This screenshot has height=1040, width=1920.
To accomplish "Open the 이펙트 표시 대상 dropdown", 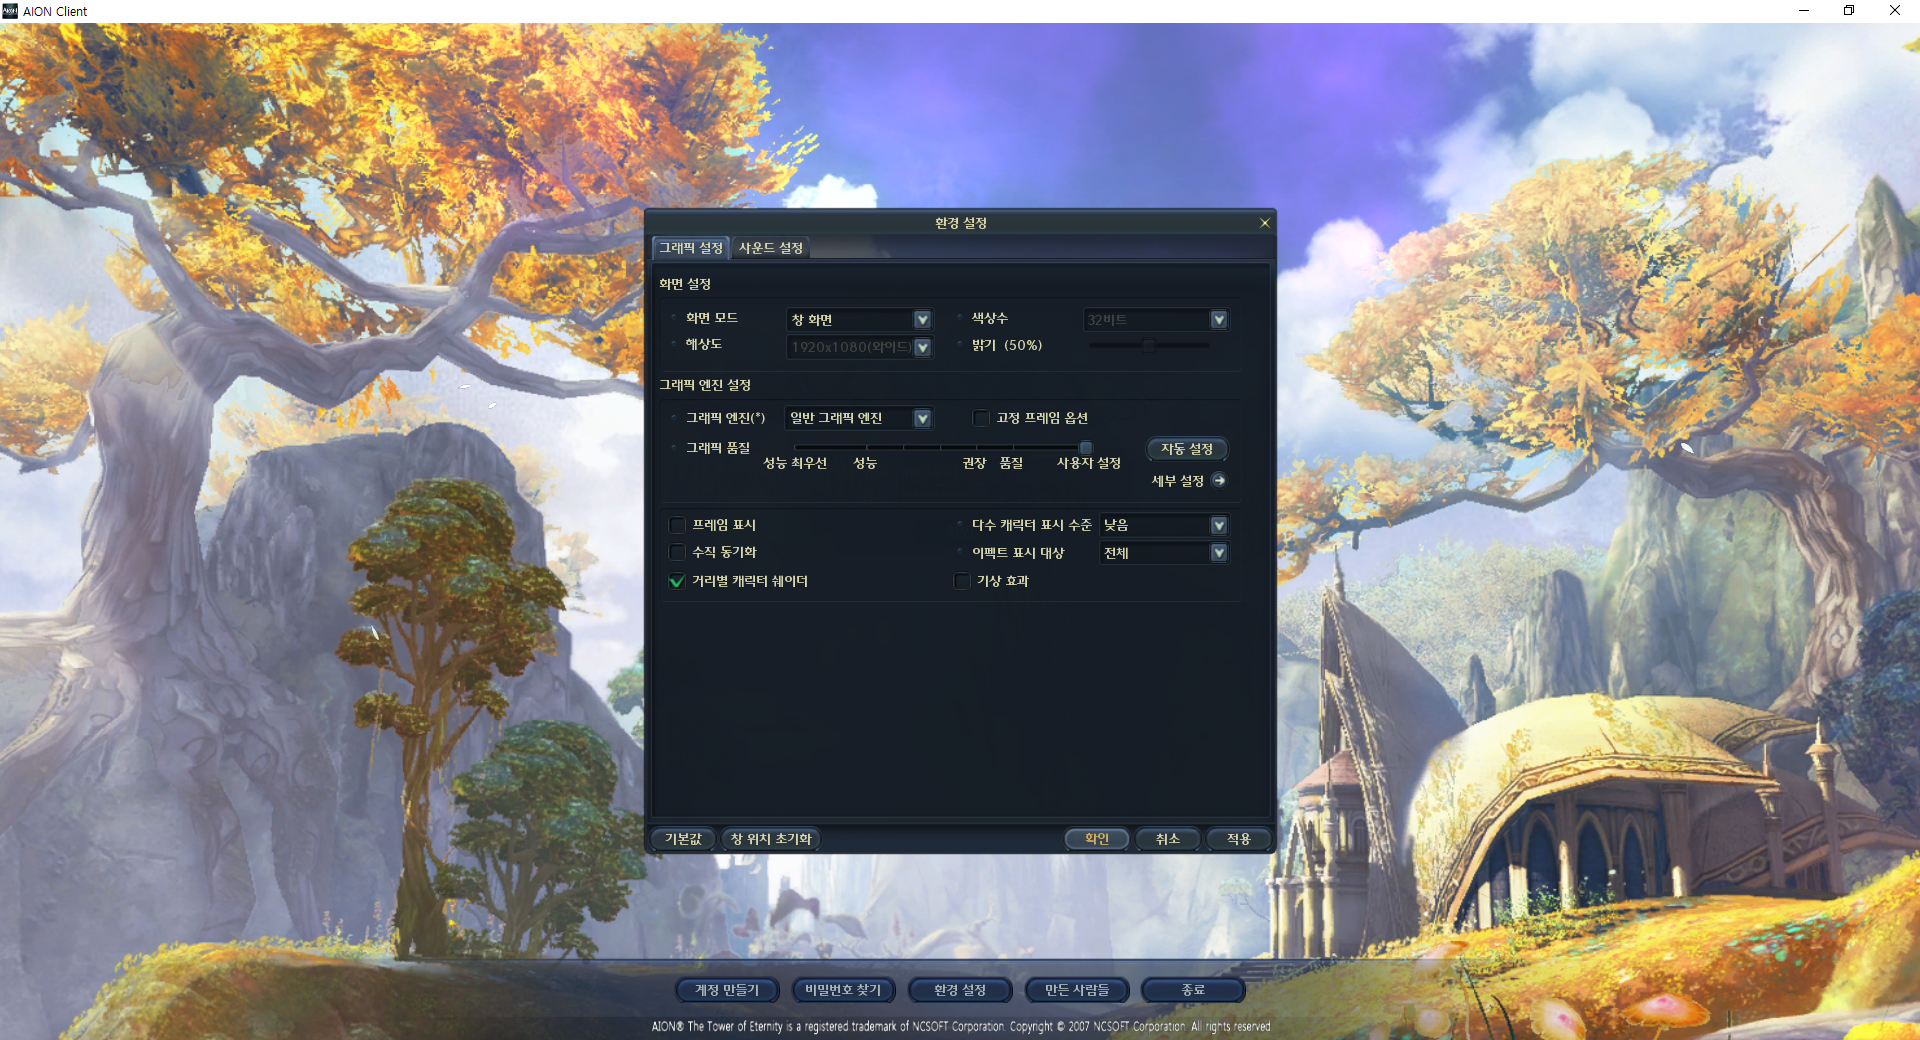I will tap(1164, 553).
